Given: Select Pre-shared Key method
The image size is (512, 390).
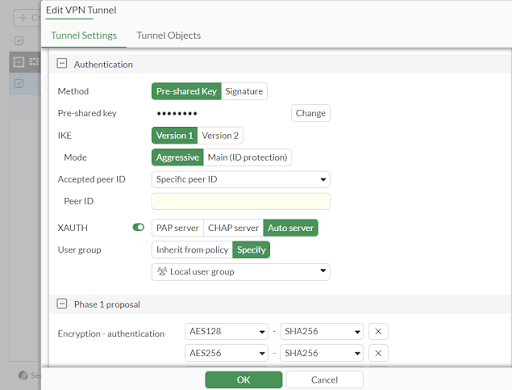Looking at the screenshot, I should pos(186,91).
